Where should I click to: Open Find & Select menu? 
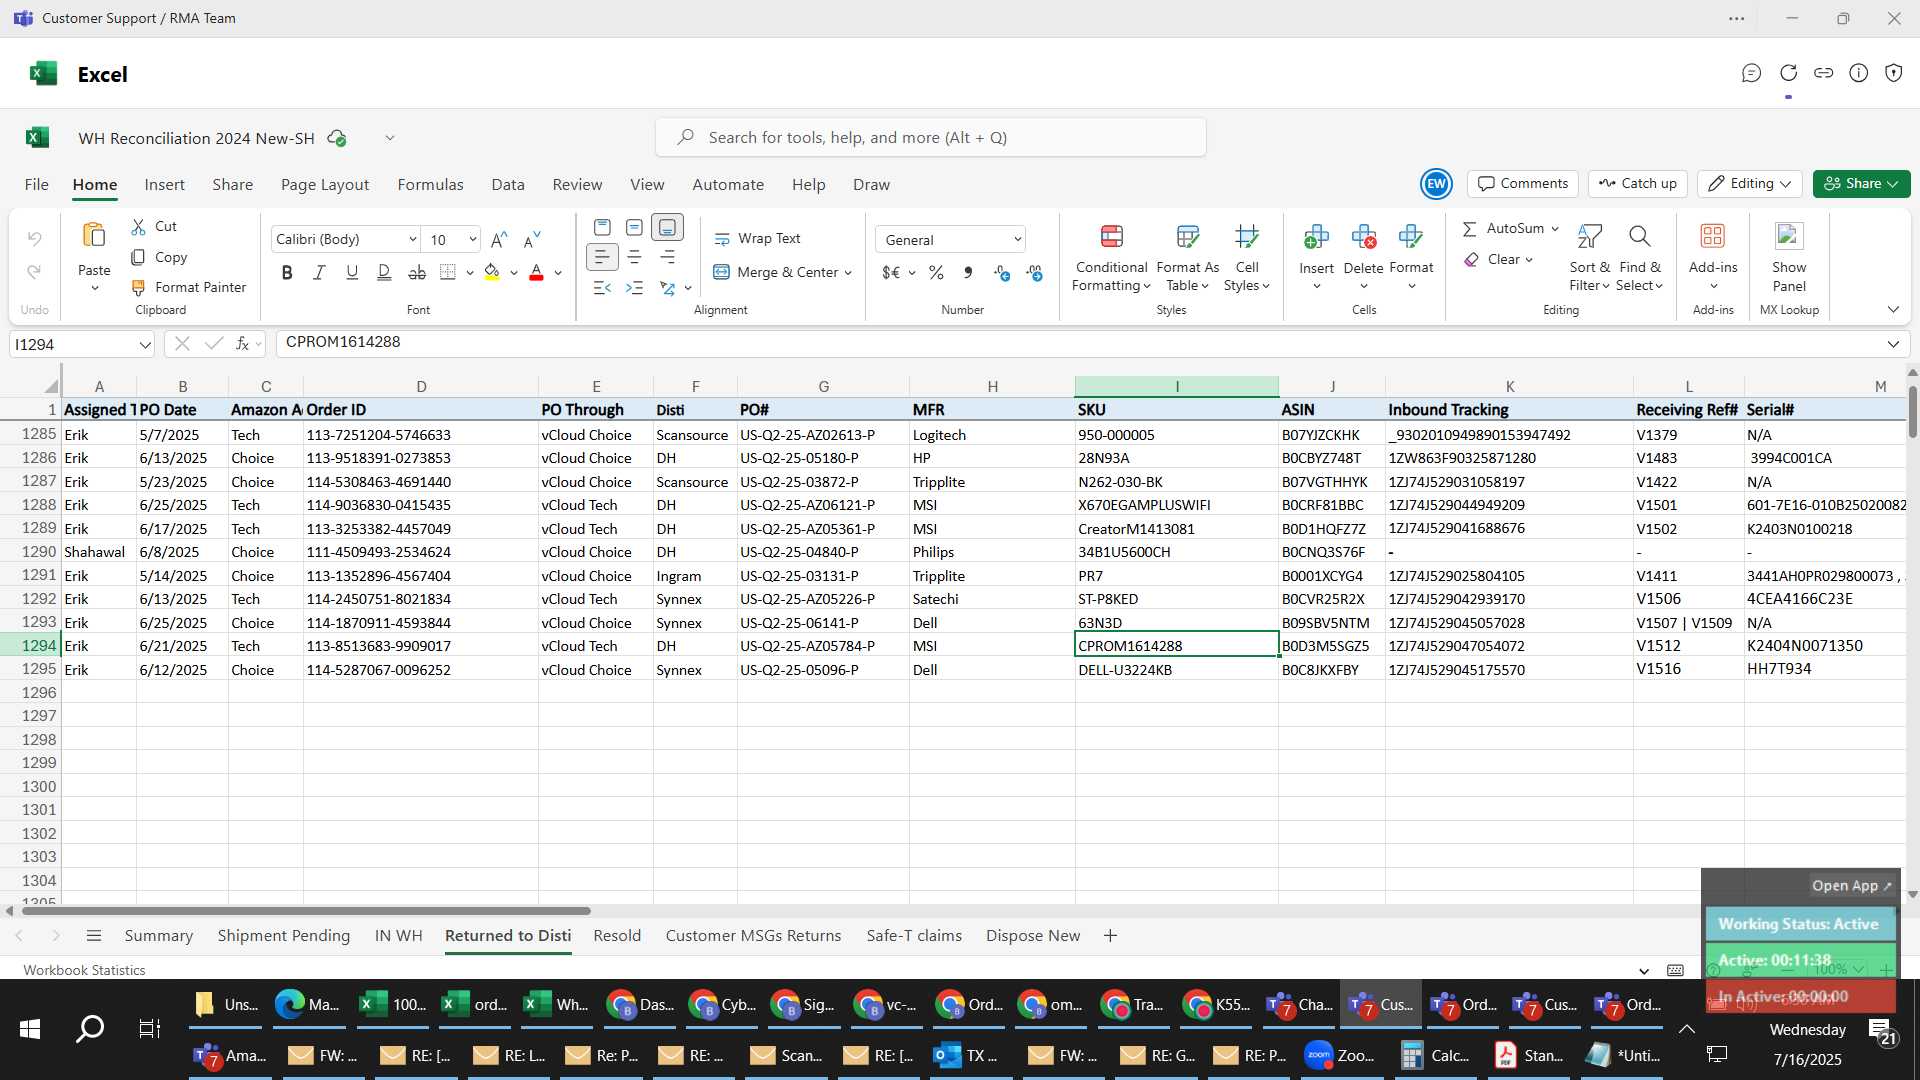[1639, 258]
